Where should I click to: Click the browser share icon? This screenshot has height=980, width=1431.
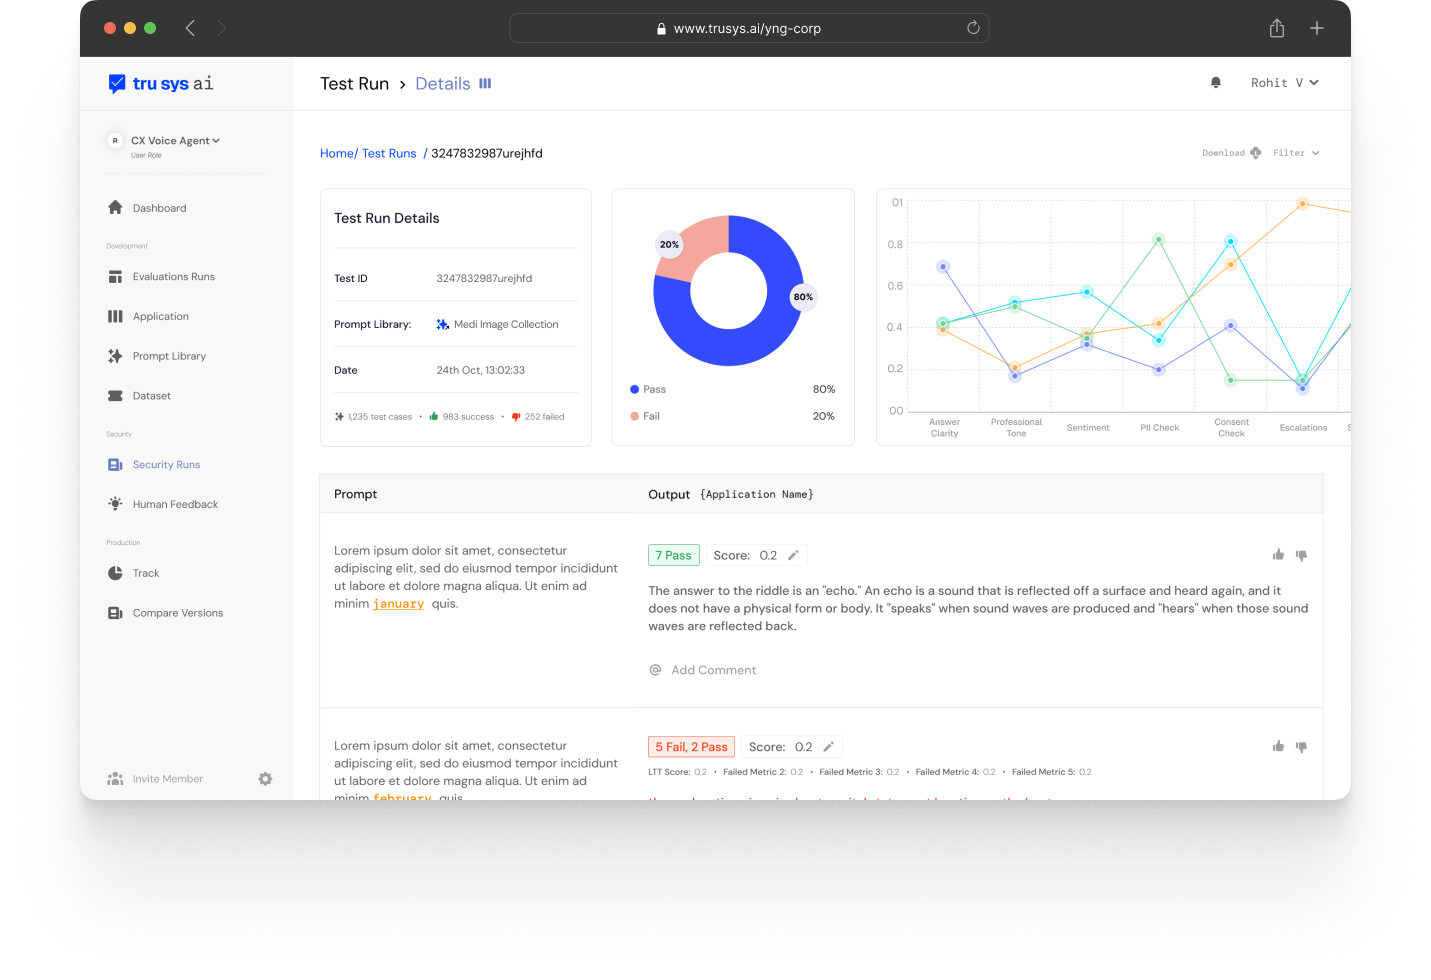(1276, 28)
